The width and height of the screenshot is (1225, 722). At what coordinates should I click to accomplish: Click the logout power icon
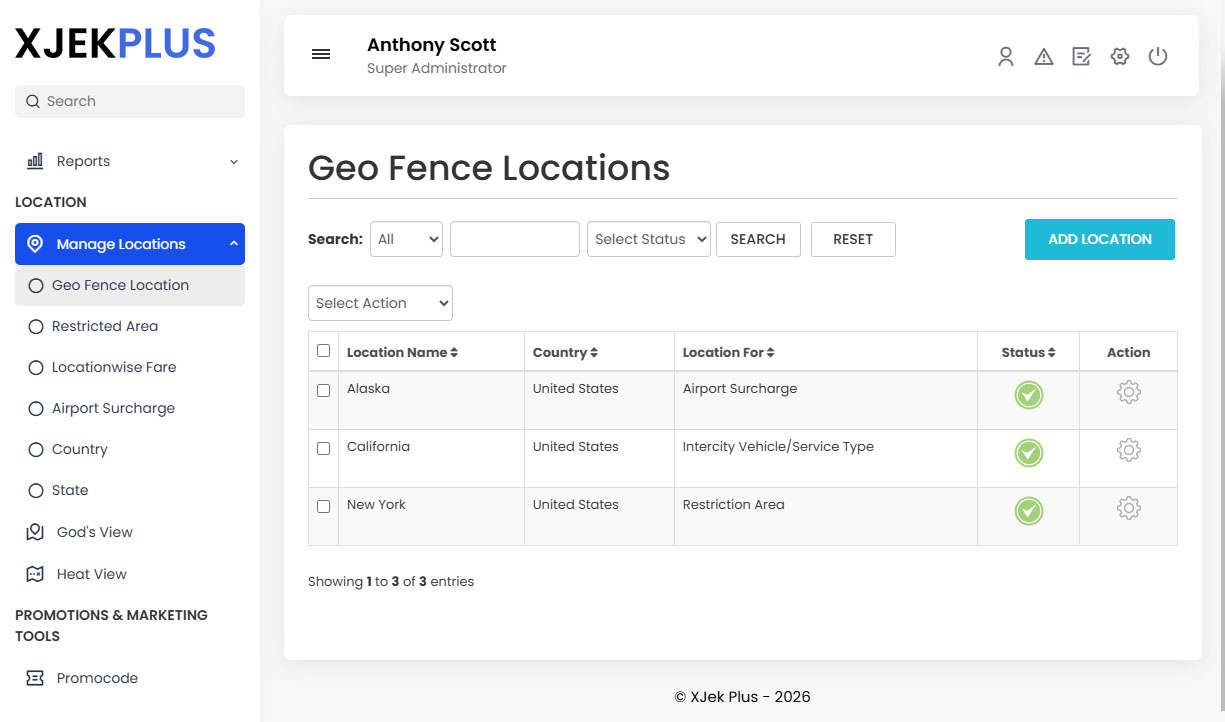[1157, 57]
